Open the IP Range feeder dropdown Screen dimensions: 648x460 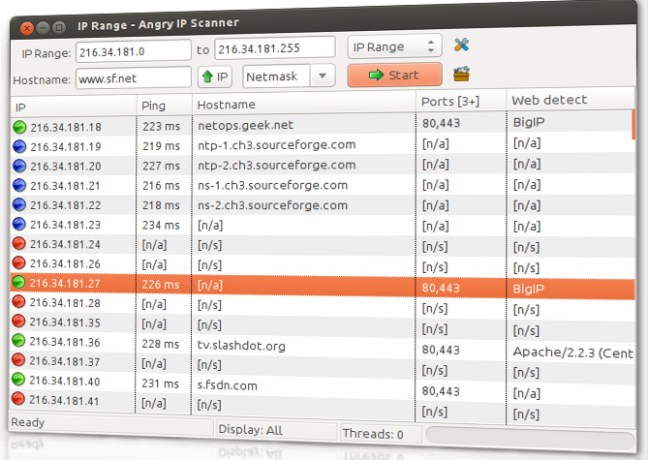[394, 46]
